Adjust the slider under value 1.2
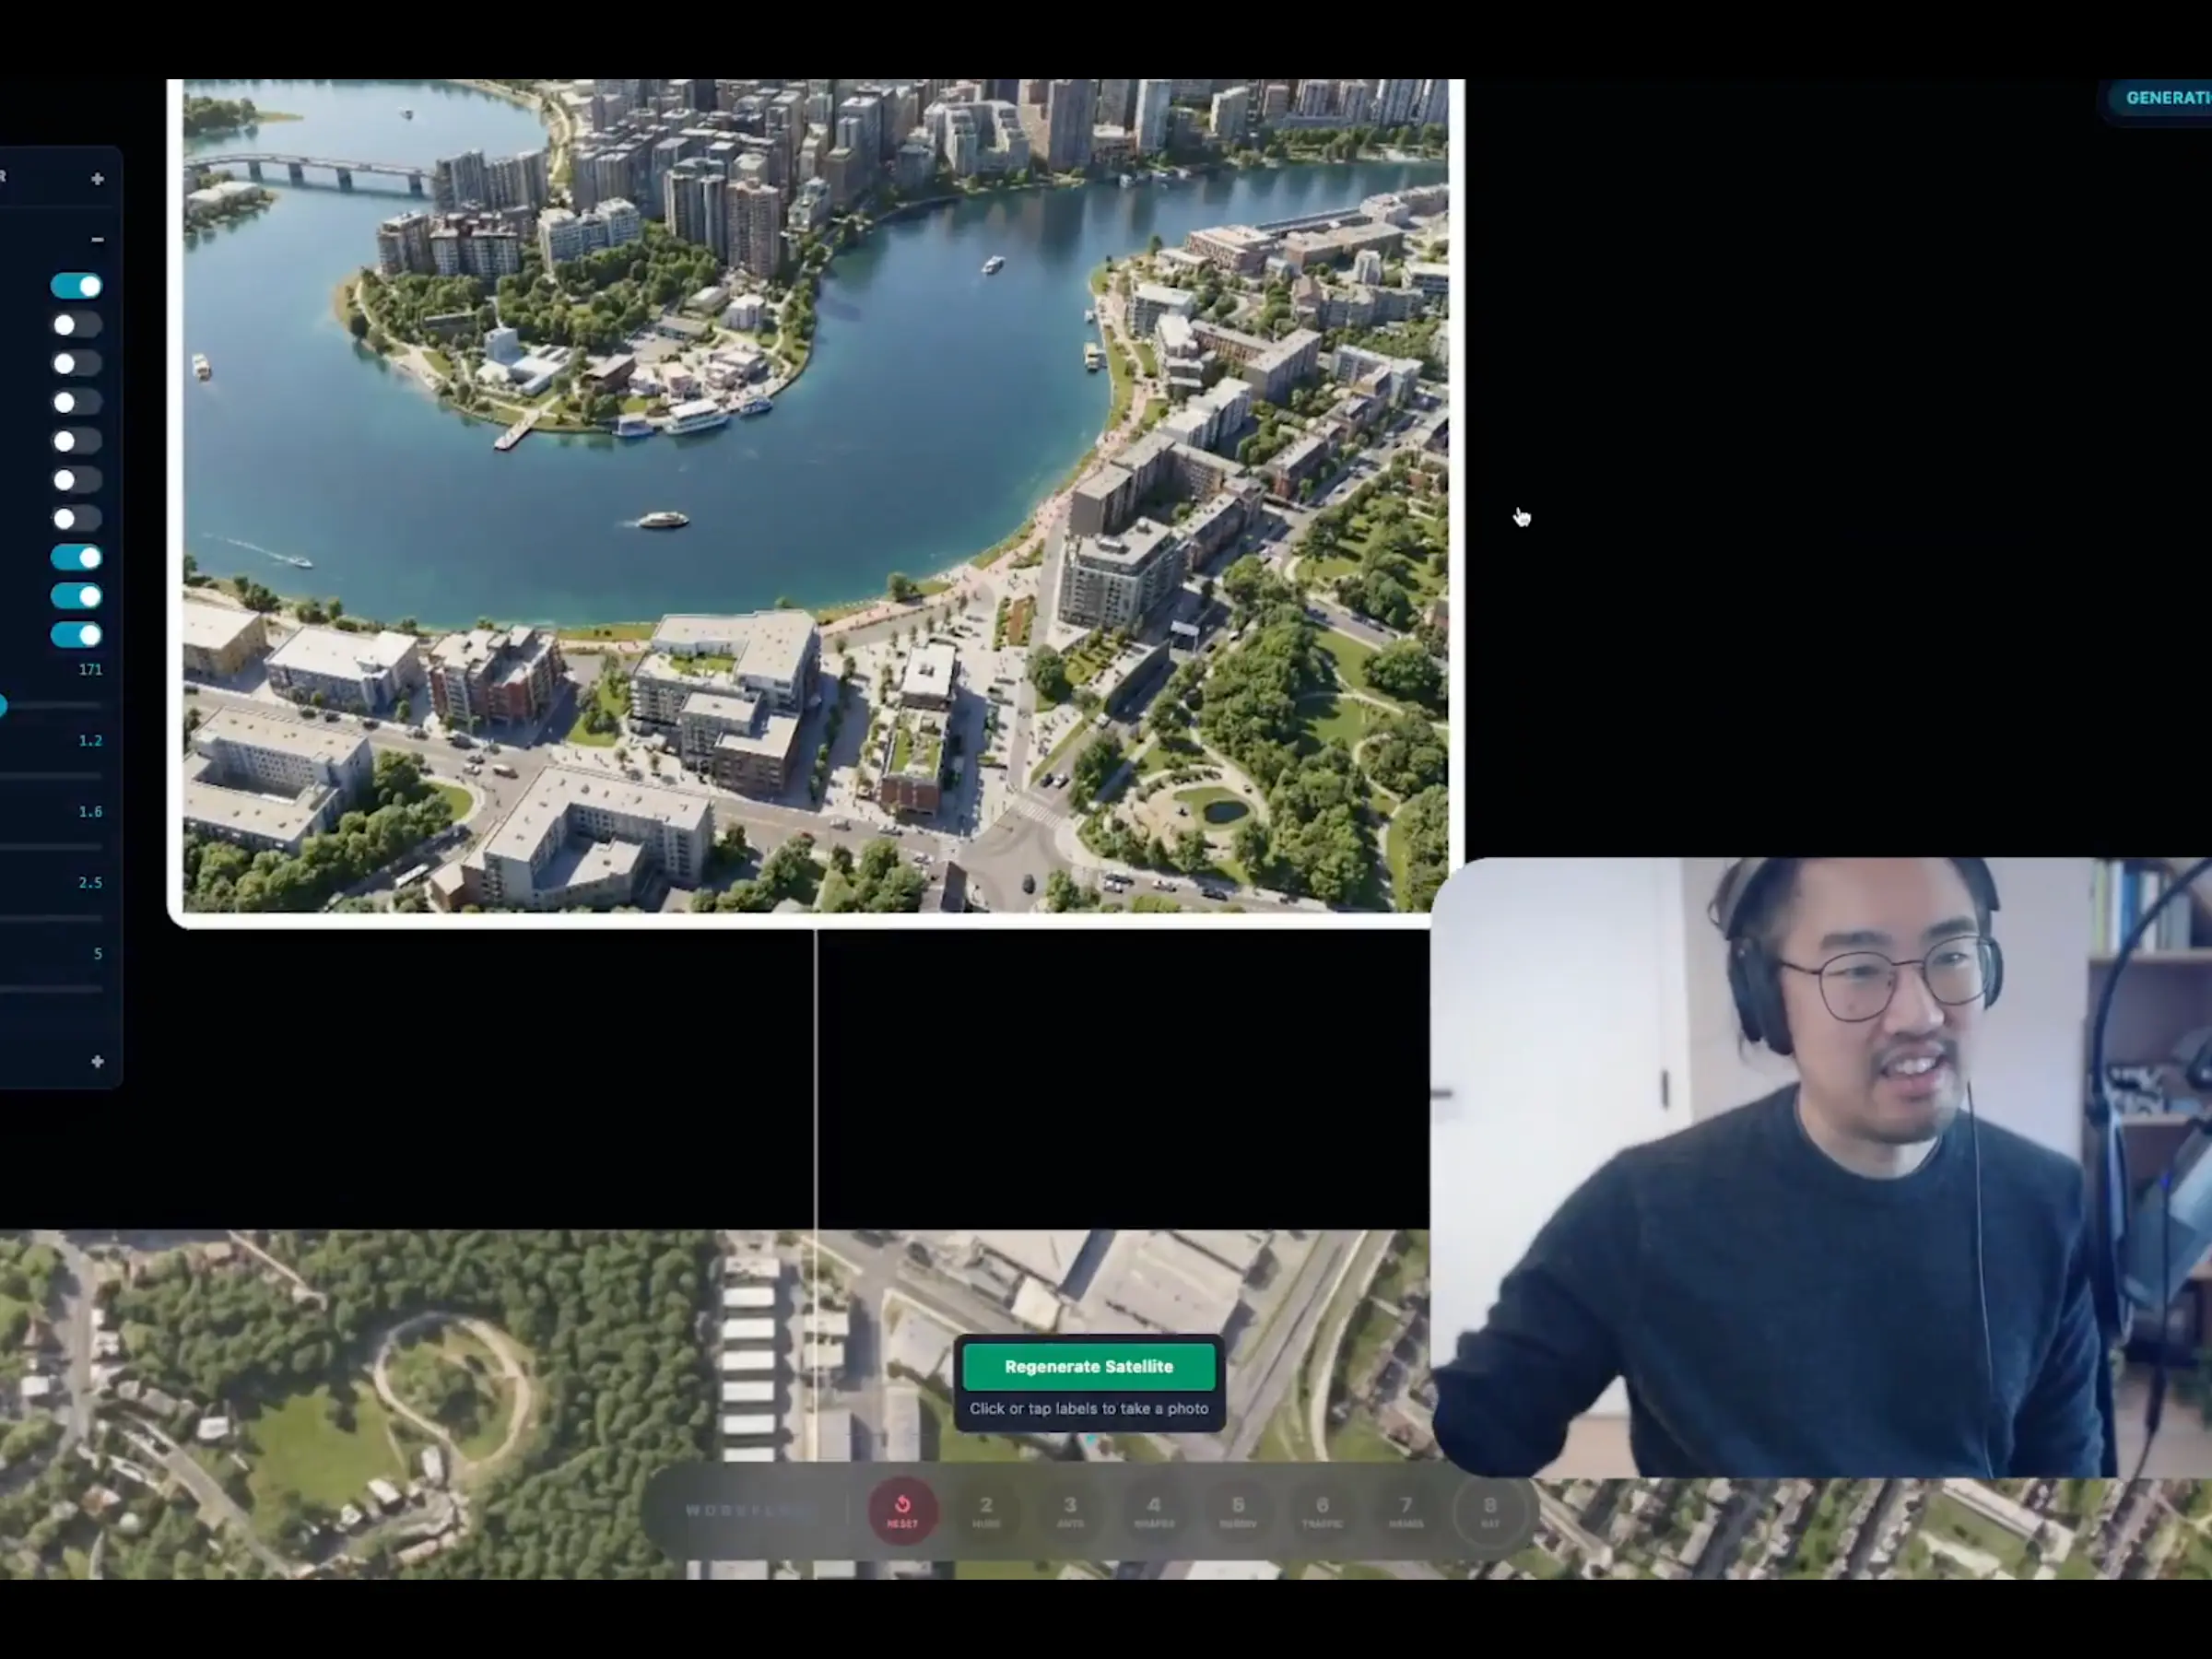This screenshot has width=2212, height=1659. (50, 776)
